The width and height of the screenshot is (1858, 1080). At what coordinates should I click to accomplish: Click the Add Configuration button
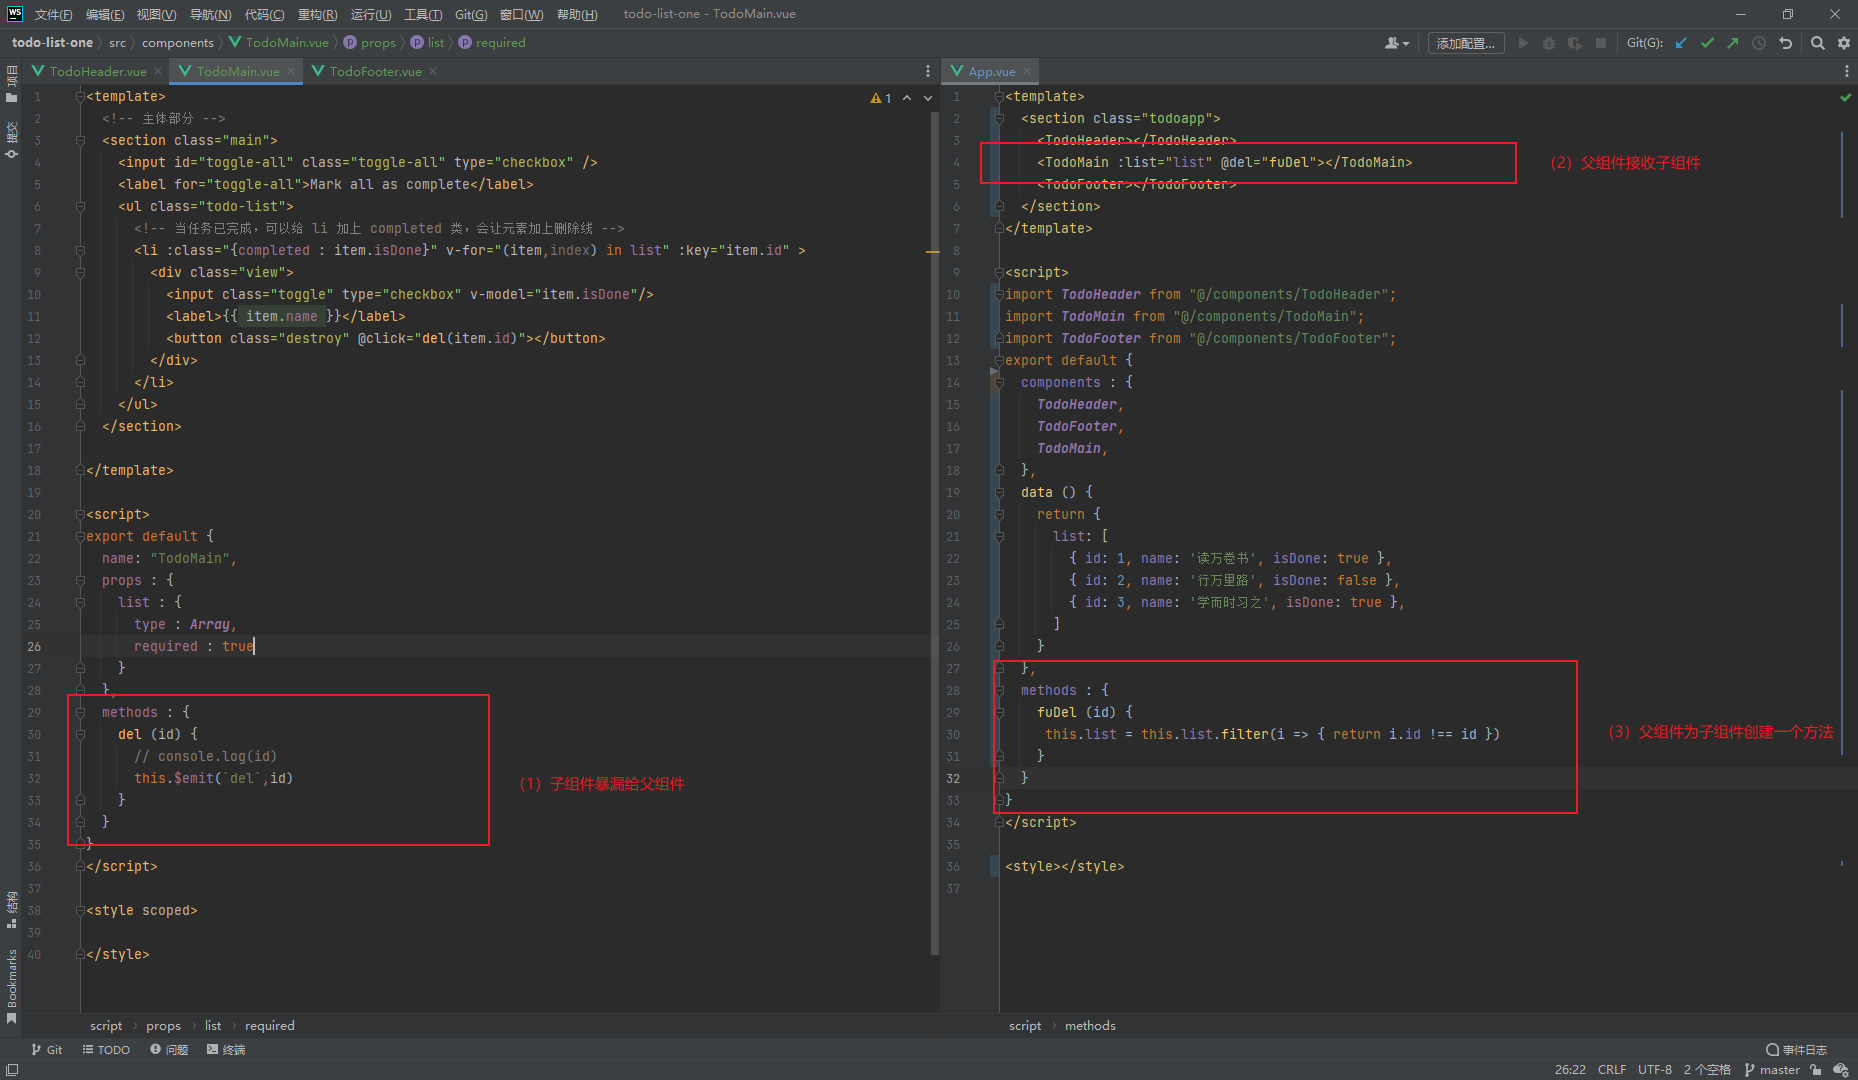(x=1465, y=43)
